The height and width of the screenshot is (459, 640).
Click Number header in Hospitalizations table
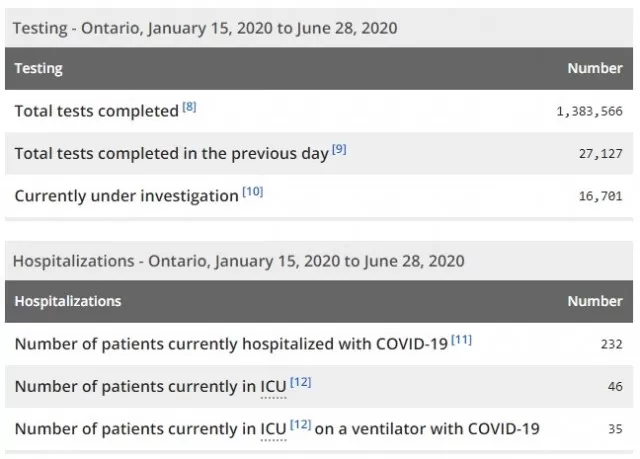click(x=595, y=301)
